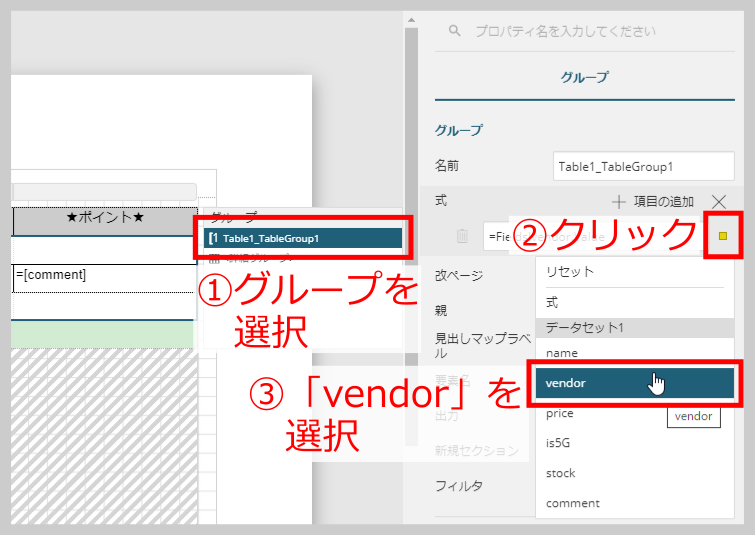Click the 親 property label
Screen dimensions: 755x535
(x=441, y=310)
